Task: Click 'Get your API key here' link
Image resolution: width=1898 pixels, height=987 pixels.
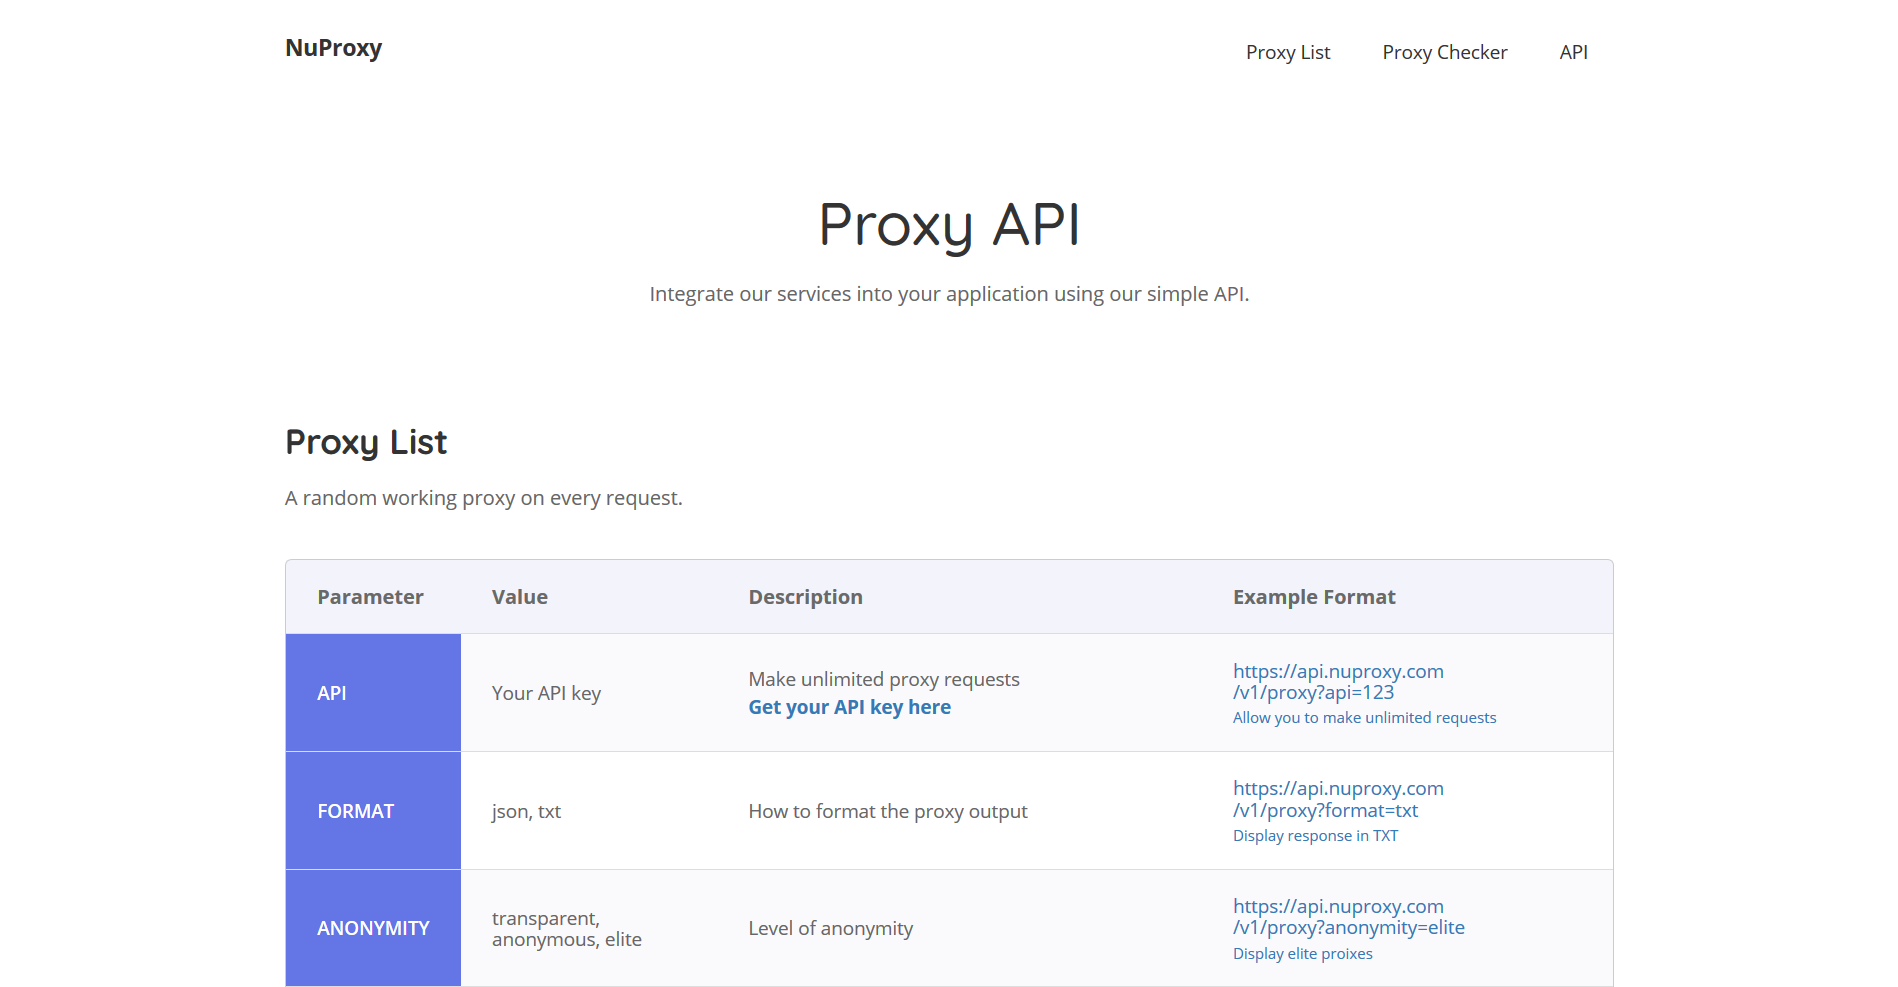Action: tap(849, 707)
